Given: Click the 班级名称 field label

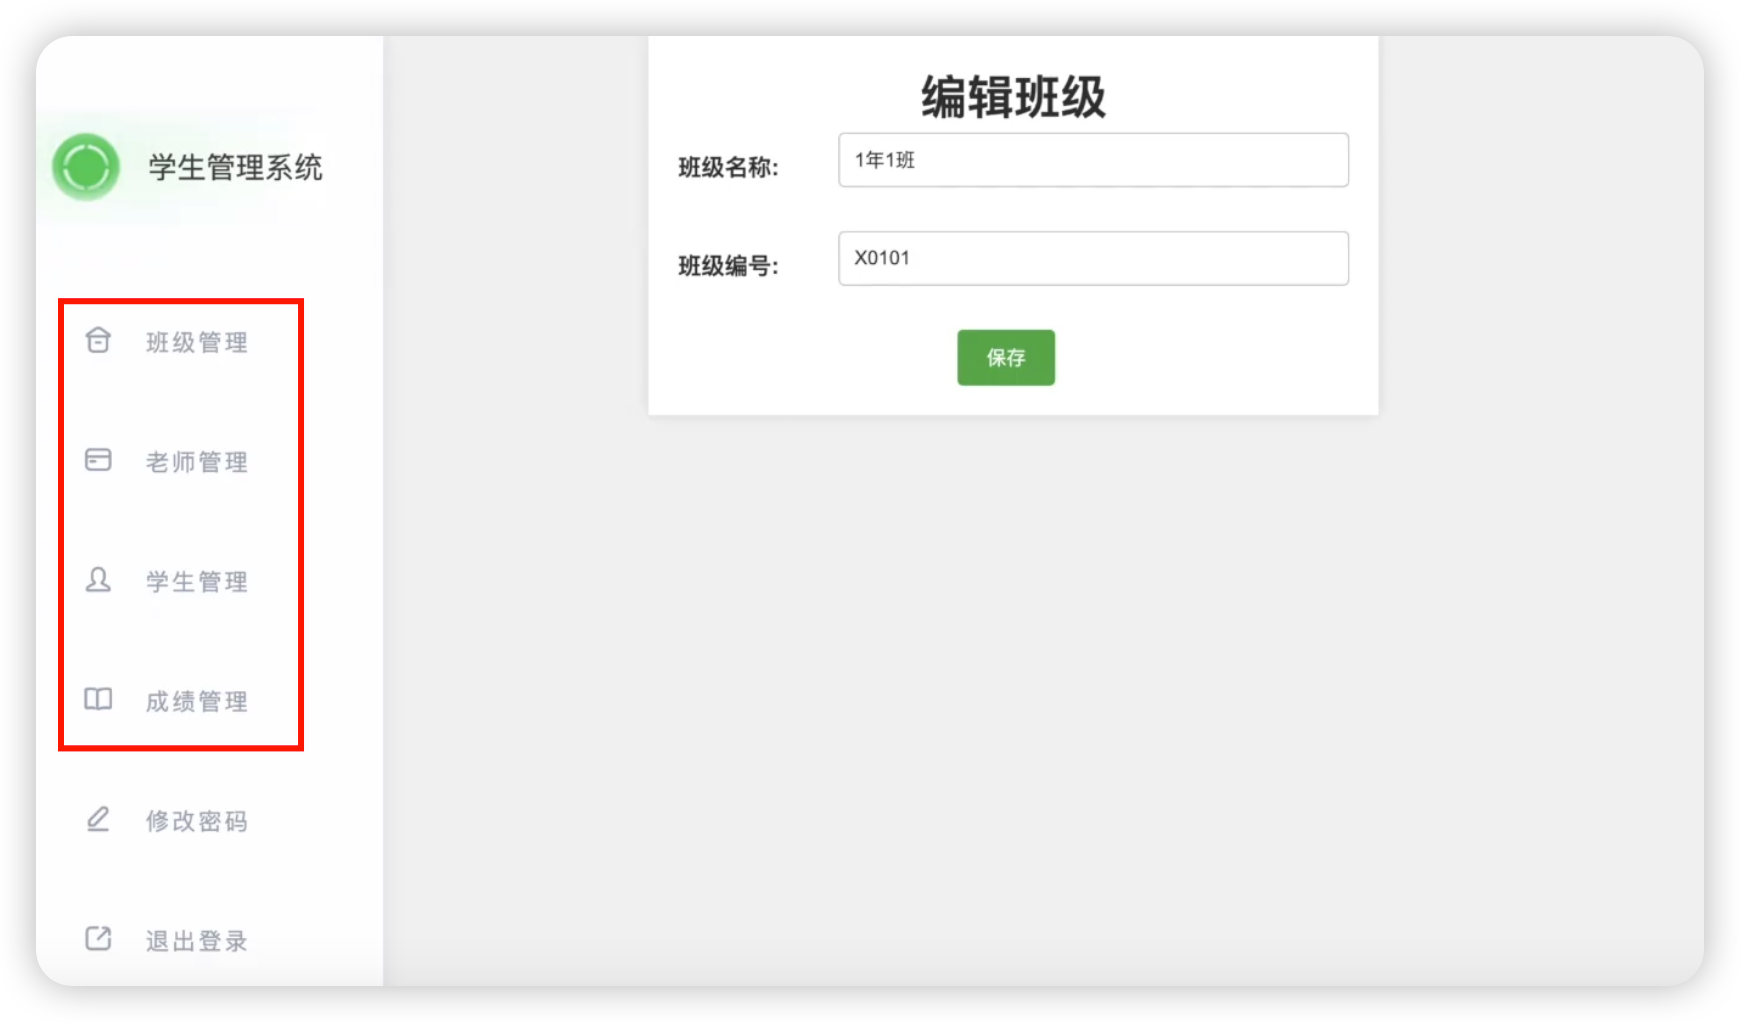Looking at the screenshot, I should (728, 168).
